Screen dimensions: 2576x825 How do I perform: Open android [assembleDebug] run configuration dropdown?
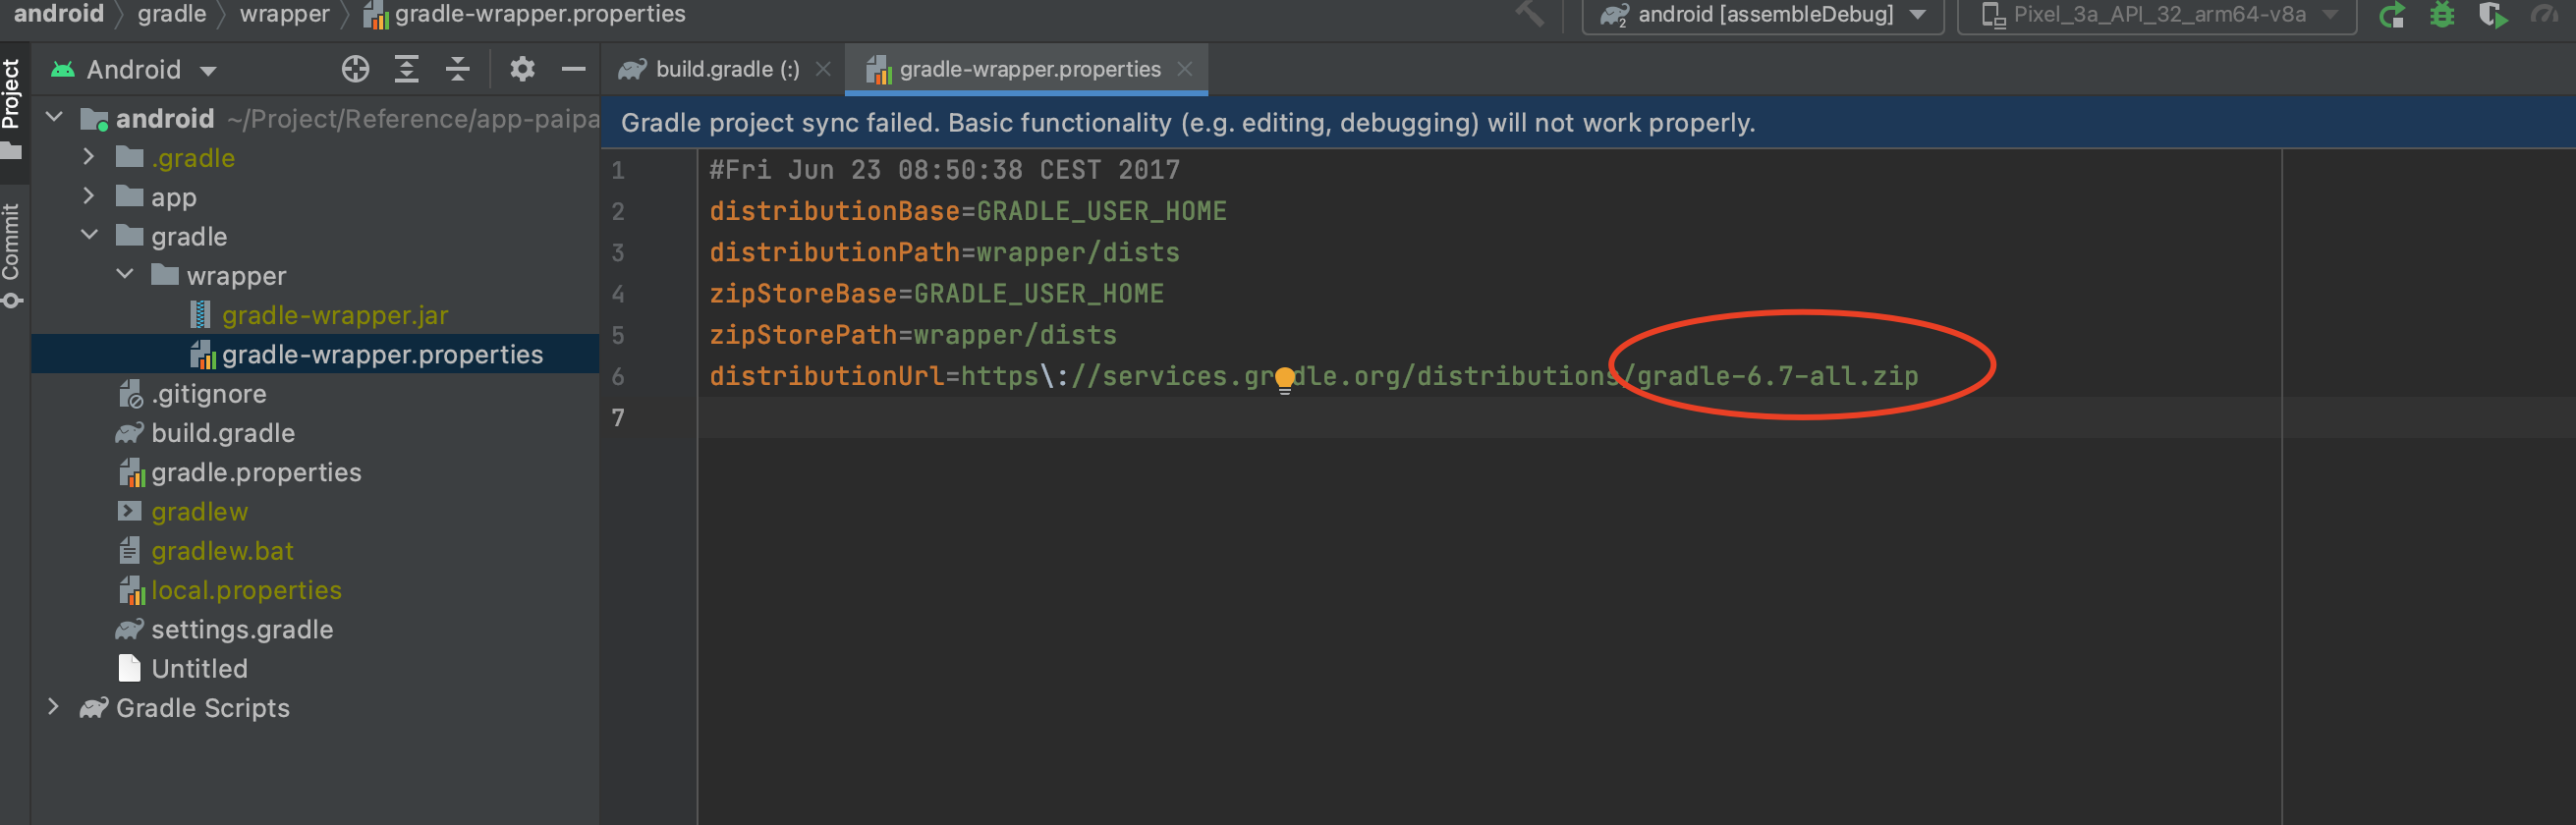click(x=1762, y=15)
